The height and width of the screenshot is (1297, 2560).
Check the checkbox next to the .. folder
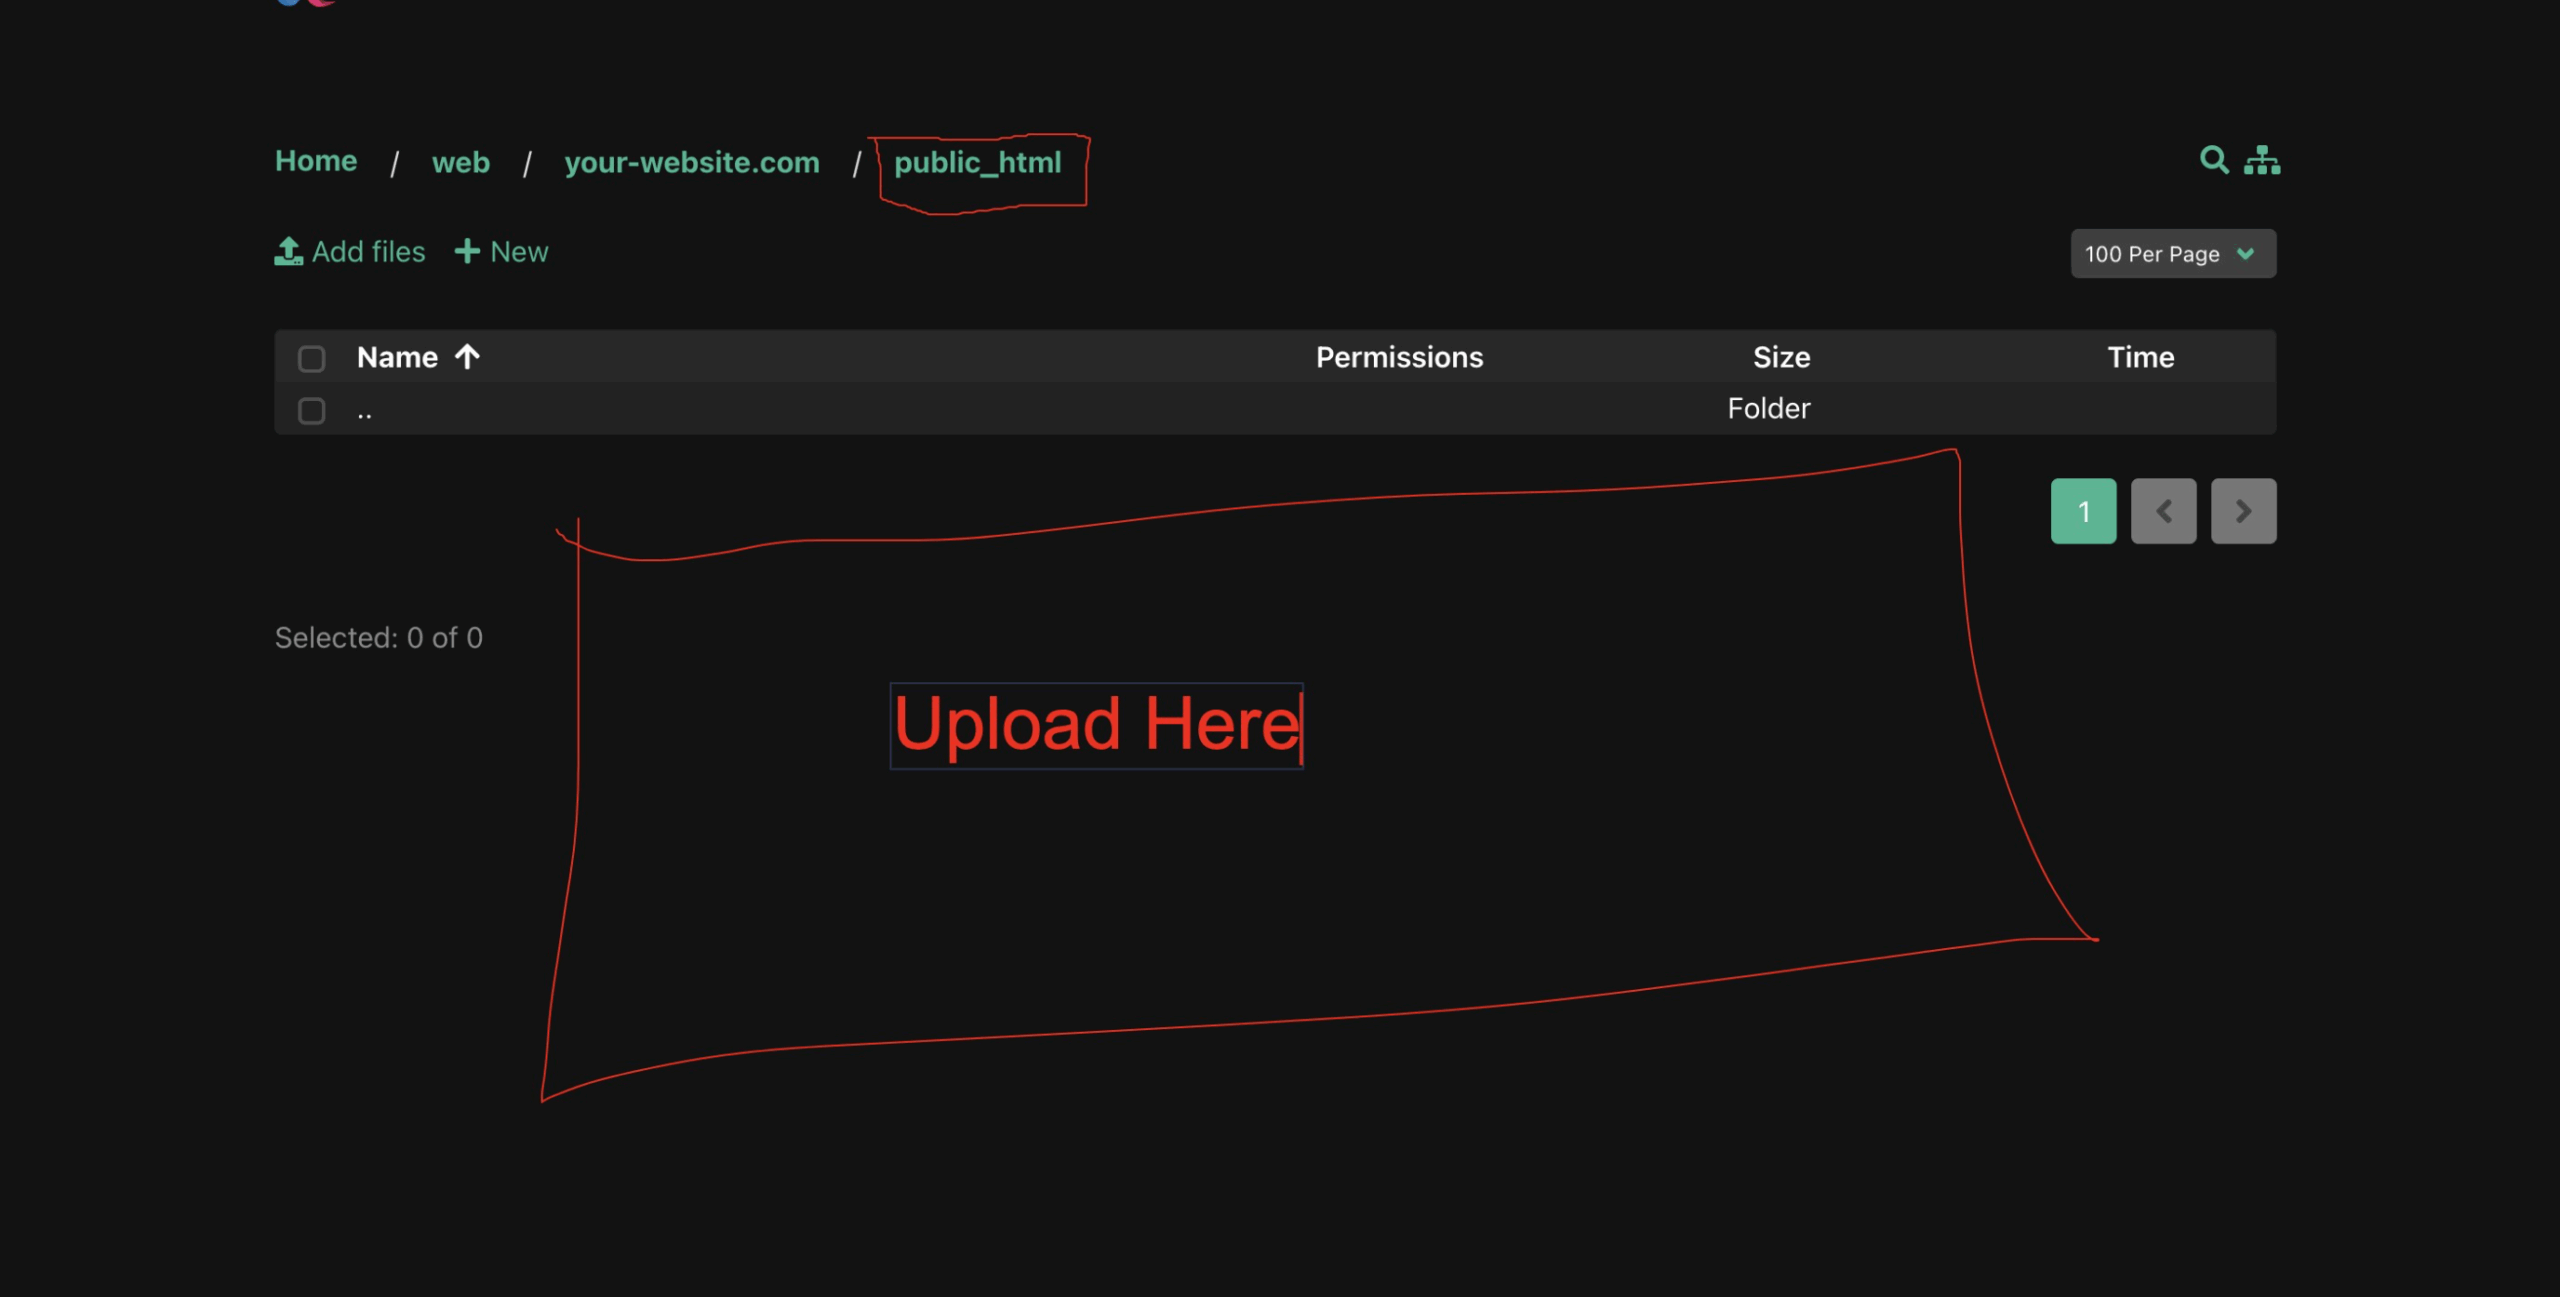(x=311, y=410)
